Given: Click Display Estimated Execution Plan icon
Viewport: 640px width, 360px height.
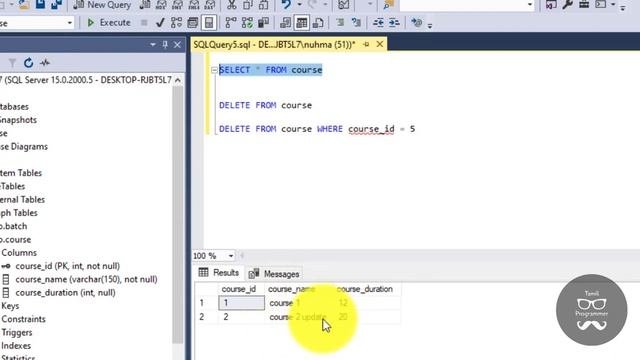Looking at the screenshot, I should [x=176, y=23].
